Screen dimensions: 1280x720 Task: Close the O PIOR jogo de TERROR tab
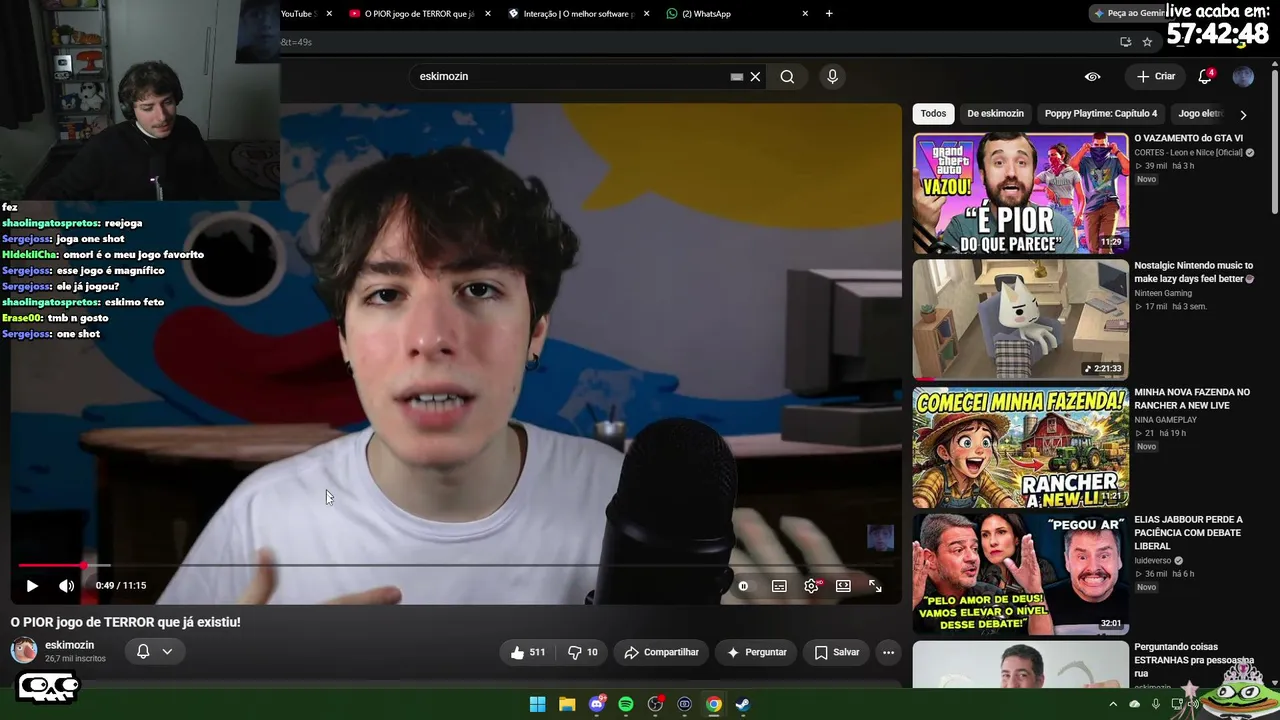tap(488, 14)
